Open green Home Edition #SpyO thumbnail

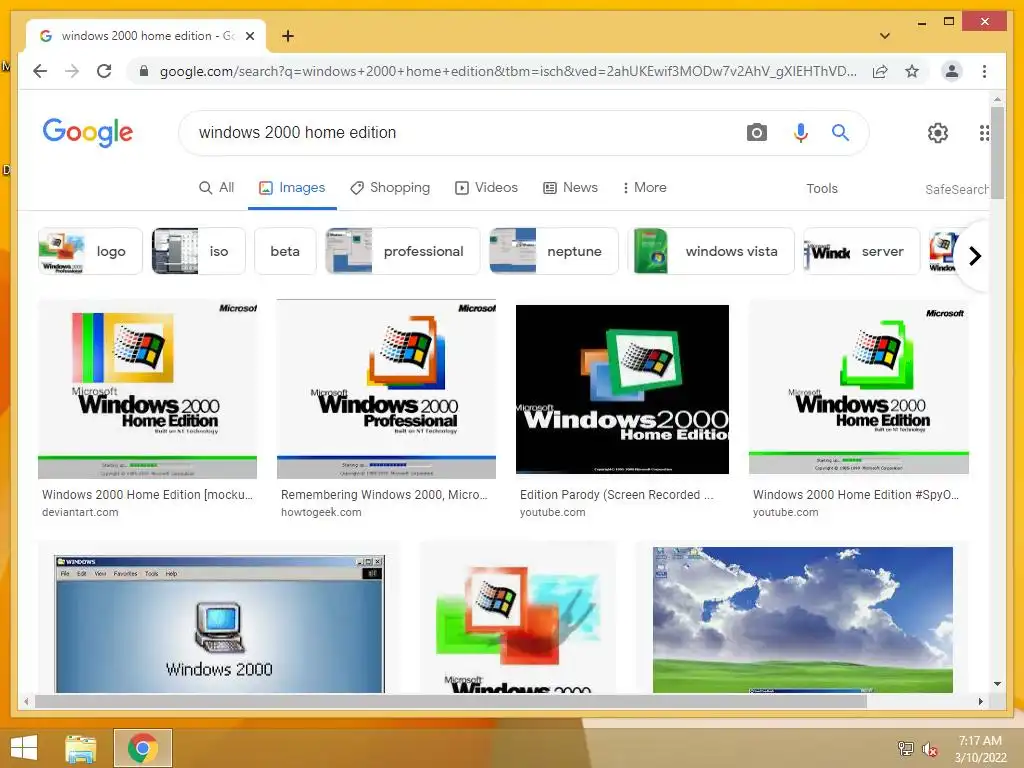tap(859, 389)
